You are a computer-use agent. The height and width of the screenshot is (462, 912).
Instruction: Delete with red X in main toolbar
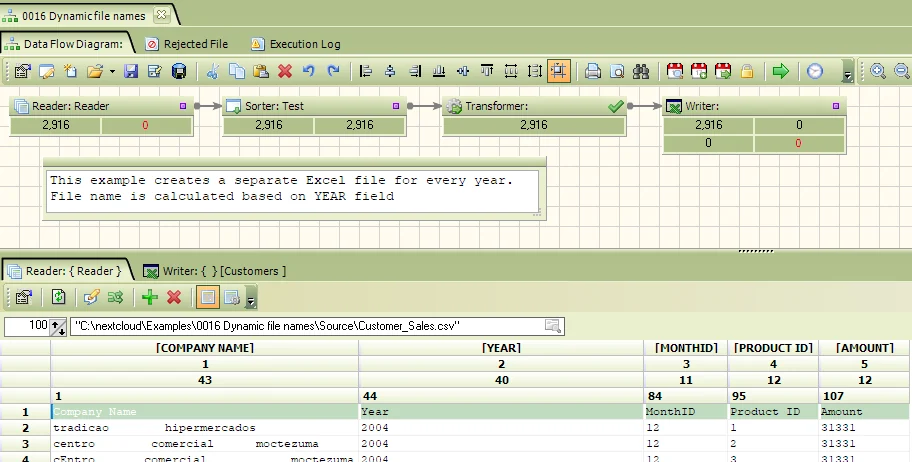point(285,71)
